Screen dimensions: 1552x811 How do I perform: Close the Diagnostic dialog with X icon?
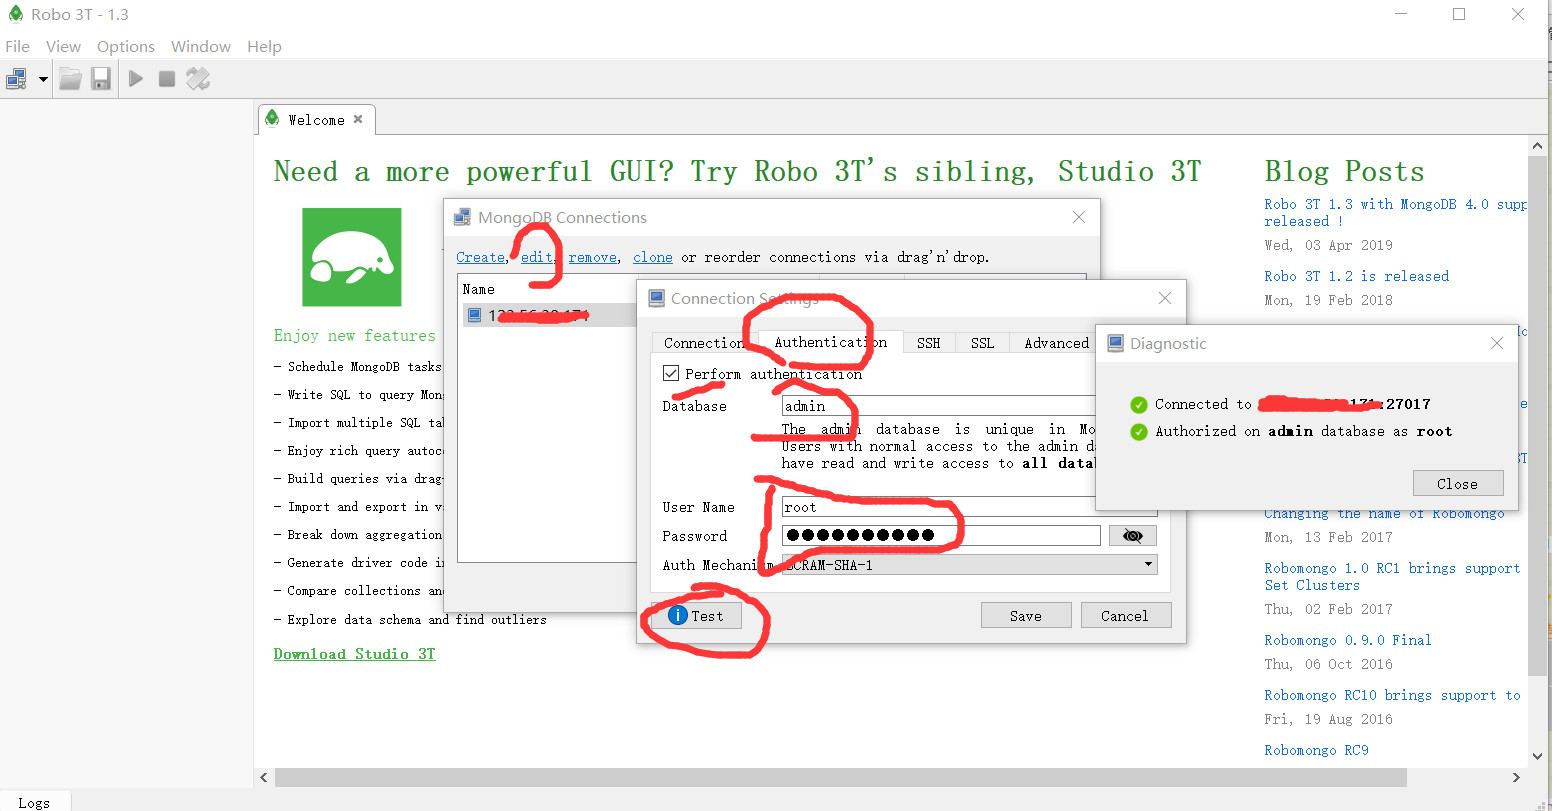pyautogui.click(x=1497, y=343)
